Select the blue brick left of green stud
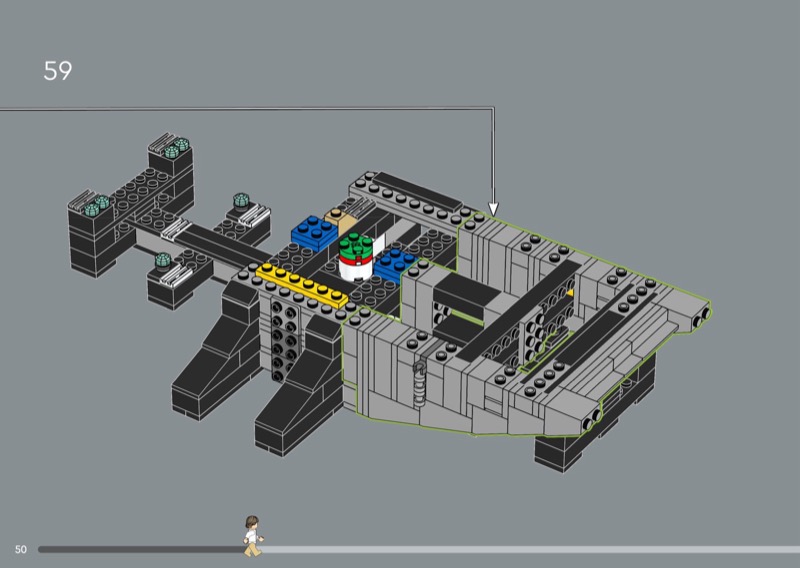The height and width of the screenshot is (568, 800). 315,235
